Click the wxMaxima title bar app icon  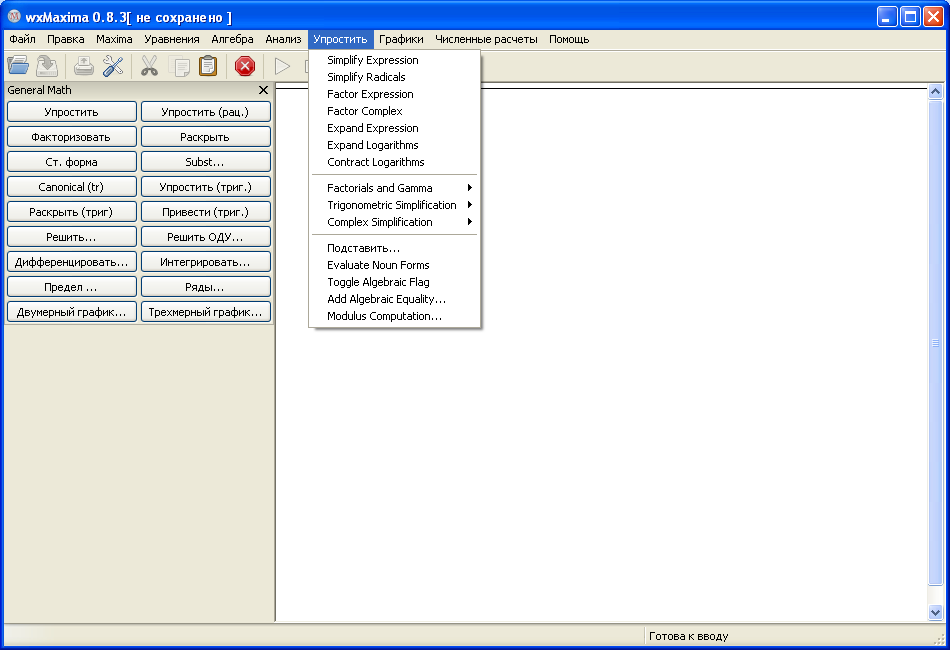click(x=14, y=16)
